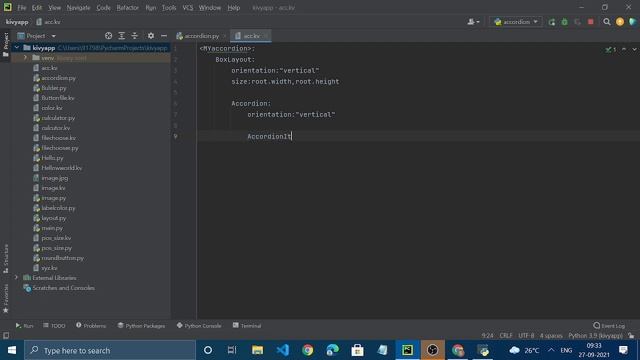Open the Edit menu
Screen dimensions: 640x360
[x=37, y=8]
